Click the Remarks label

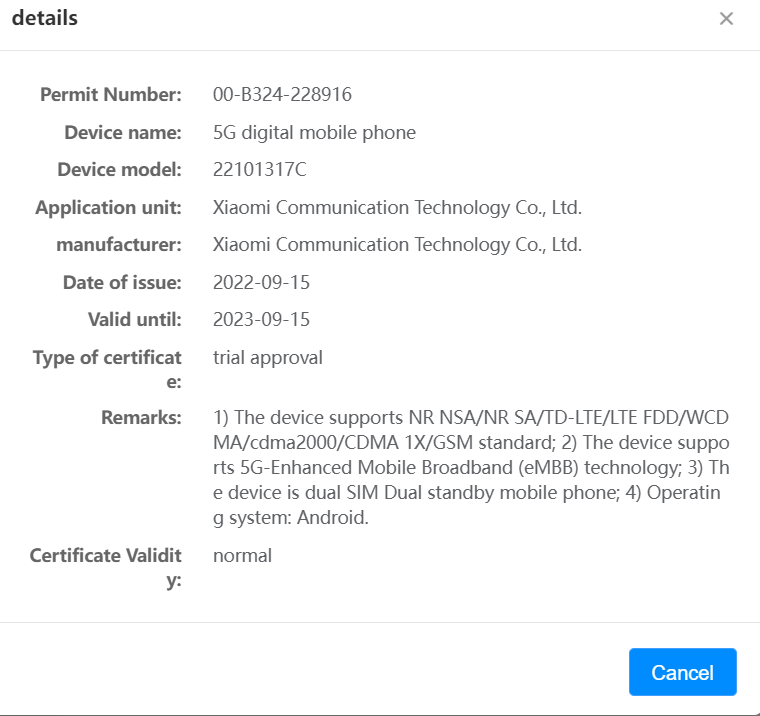click(x=141, y=417)
